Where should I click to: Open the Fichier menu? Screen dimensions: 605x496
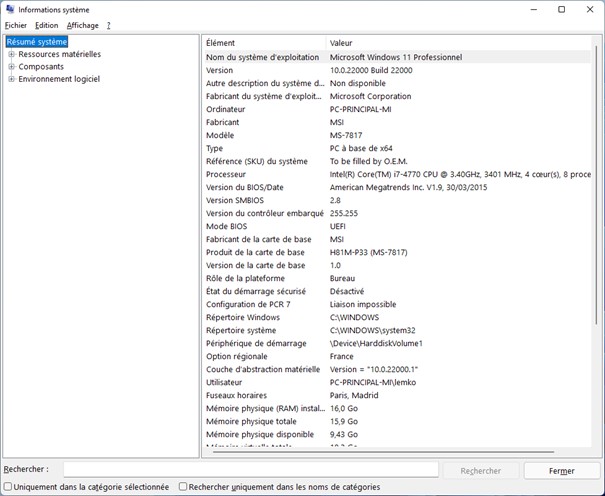[15, 25]
